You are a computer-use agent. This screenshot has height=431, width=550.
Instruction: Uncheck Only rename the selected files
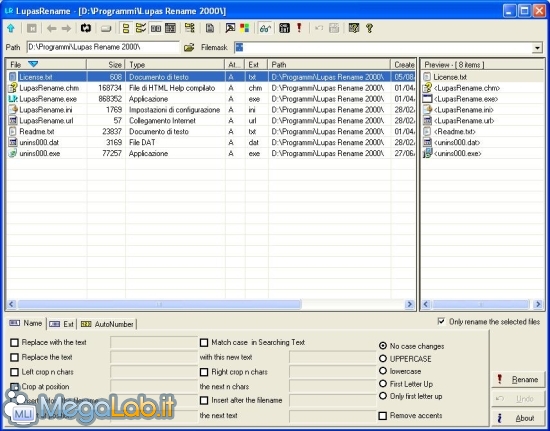point(441,321)
